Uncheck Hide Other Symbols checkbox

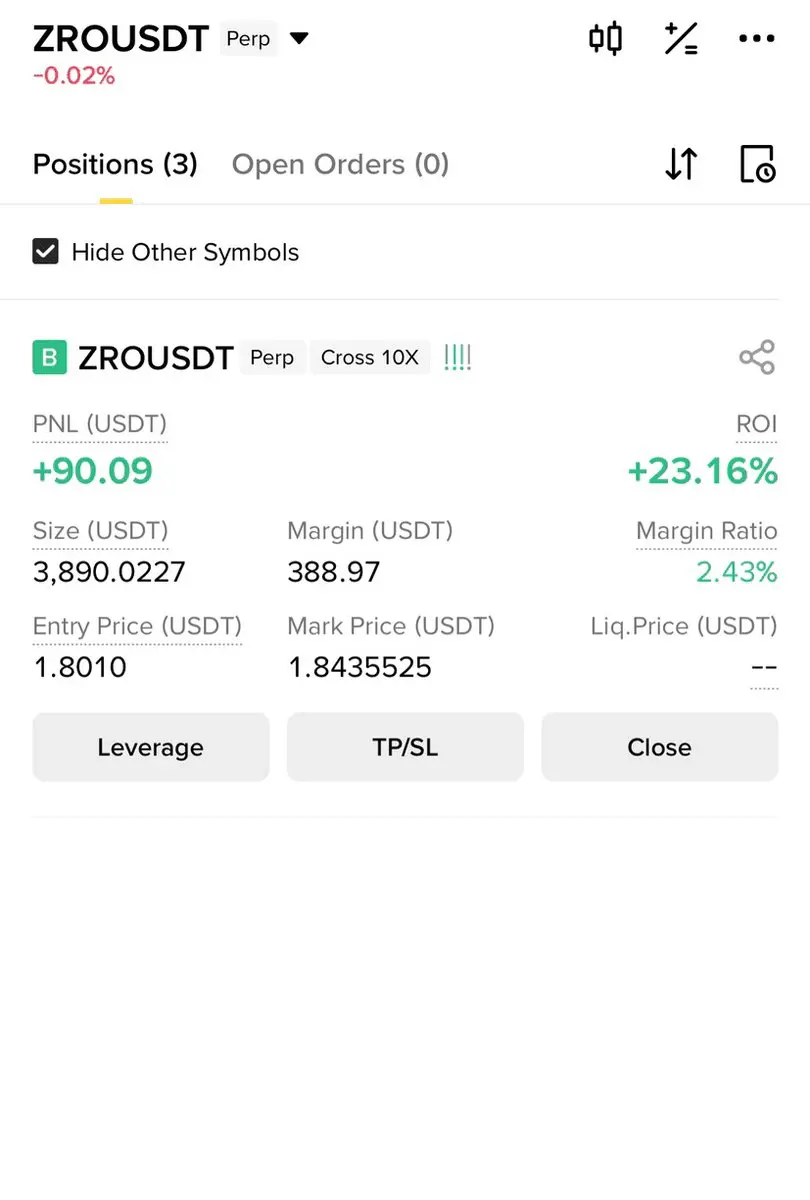(x=46, y=251)
